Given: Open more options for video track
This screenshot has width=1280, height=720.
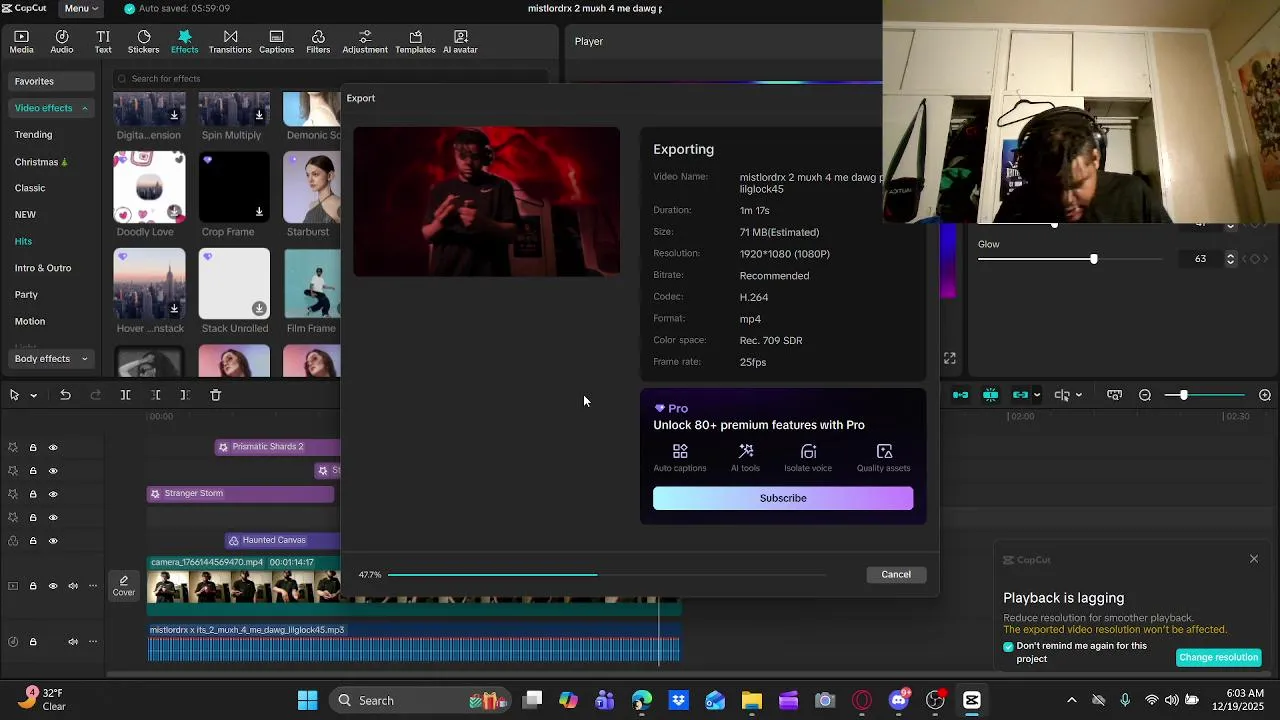Looking at the screenshot, I should point(93,586).
